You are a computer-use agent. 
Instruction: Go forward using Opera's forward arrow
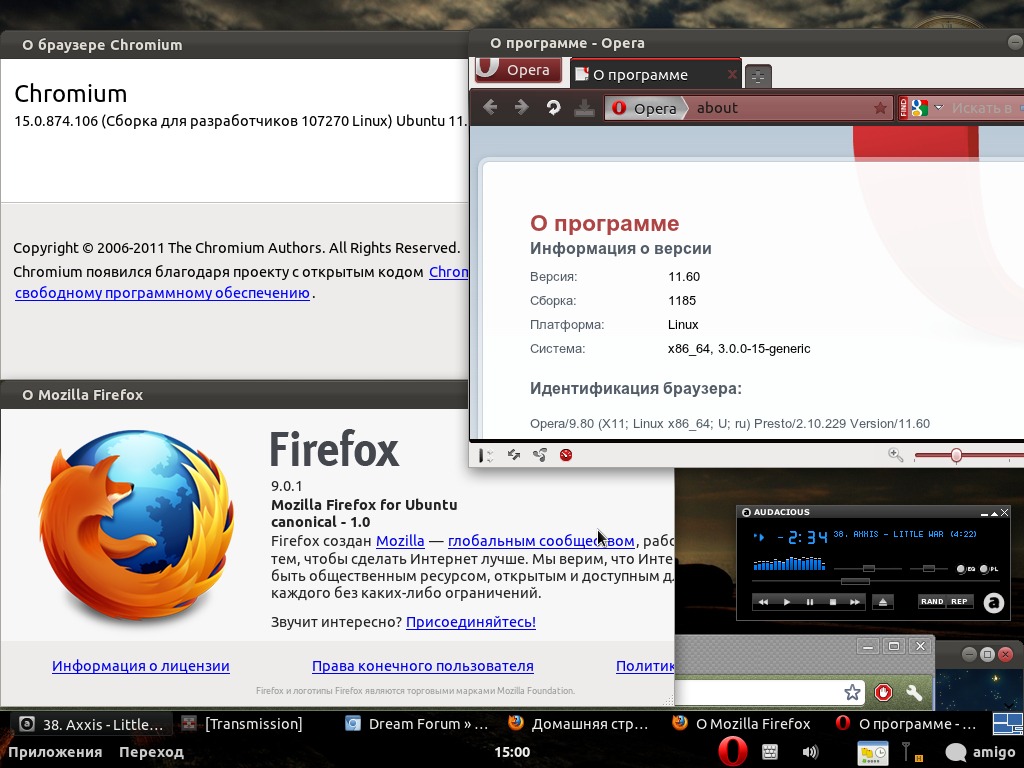point(521,107)
